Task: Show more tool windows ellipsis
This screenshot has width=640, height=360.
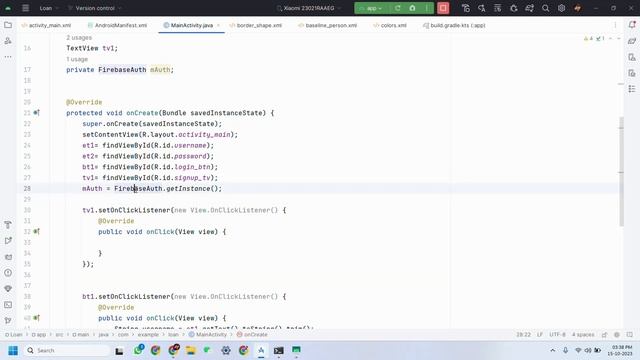Action: 8,57
